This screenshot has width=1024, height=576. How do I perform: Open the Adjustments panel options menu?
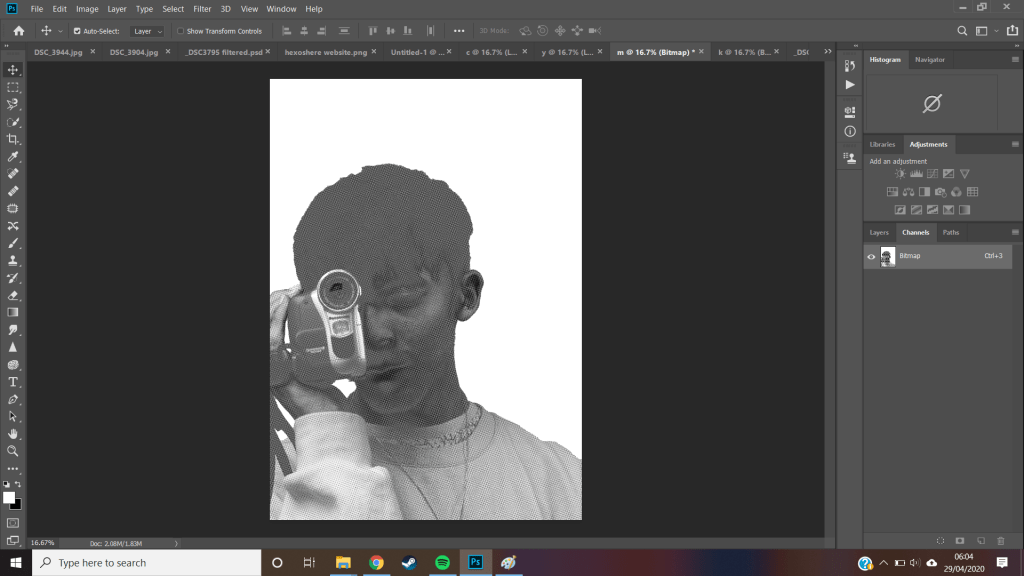[1015, 145]
